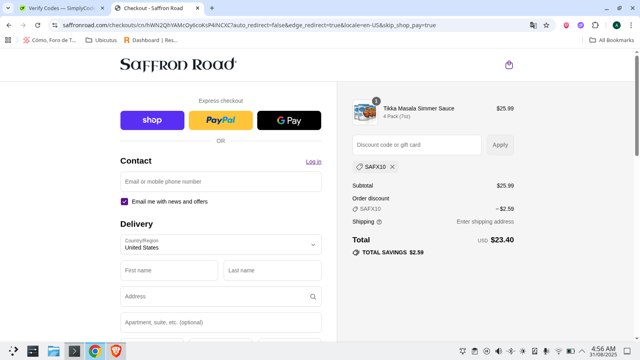Screen dimensions: 640x360
Task: Open the All Bookmarks folder
Action: (x=611, y=40)
